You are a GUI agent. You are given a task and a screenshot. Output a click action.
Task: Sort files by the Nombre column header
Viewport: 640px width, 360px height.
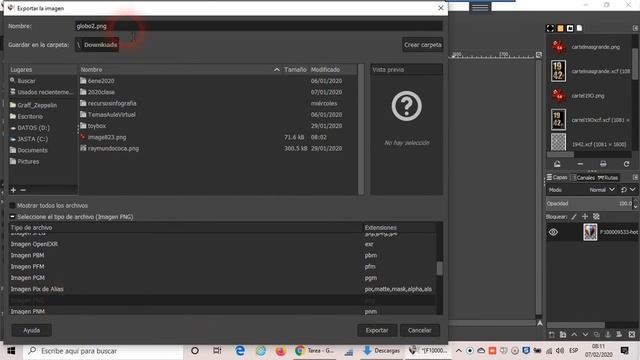180,70
